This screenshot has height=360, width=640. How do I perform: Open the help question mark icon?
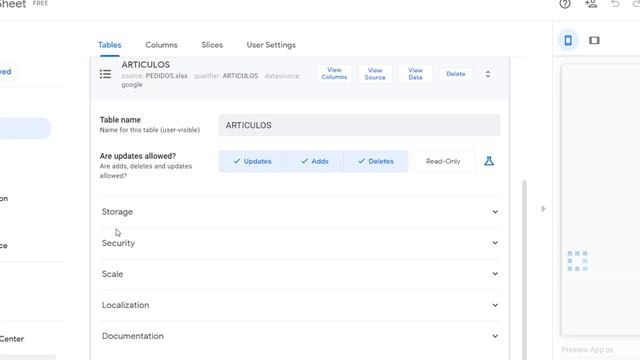565,4
